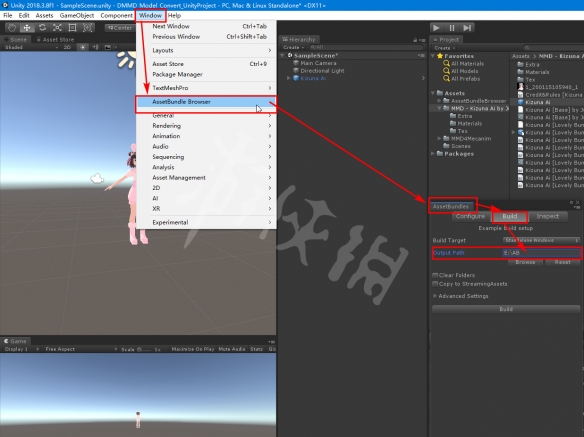Toggle Maximize On Play
This screenshot has height=437, width=584.
193,349
